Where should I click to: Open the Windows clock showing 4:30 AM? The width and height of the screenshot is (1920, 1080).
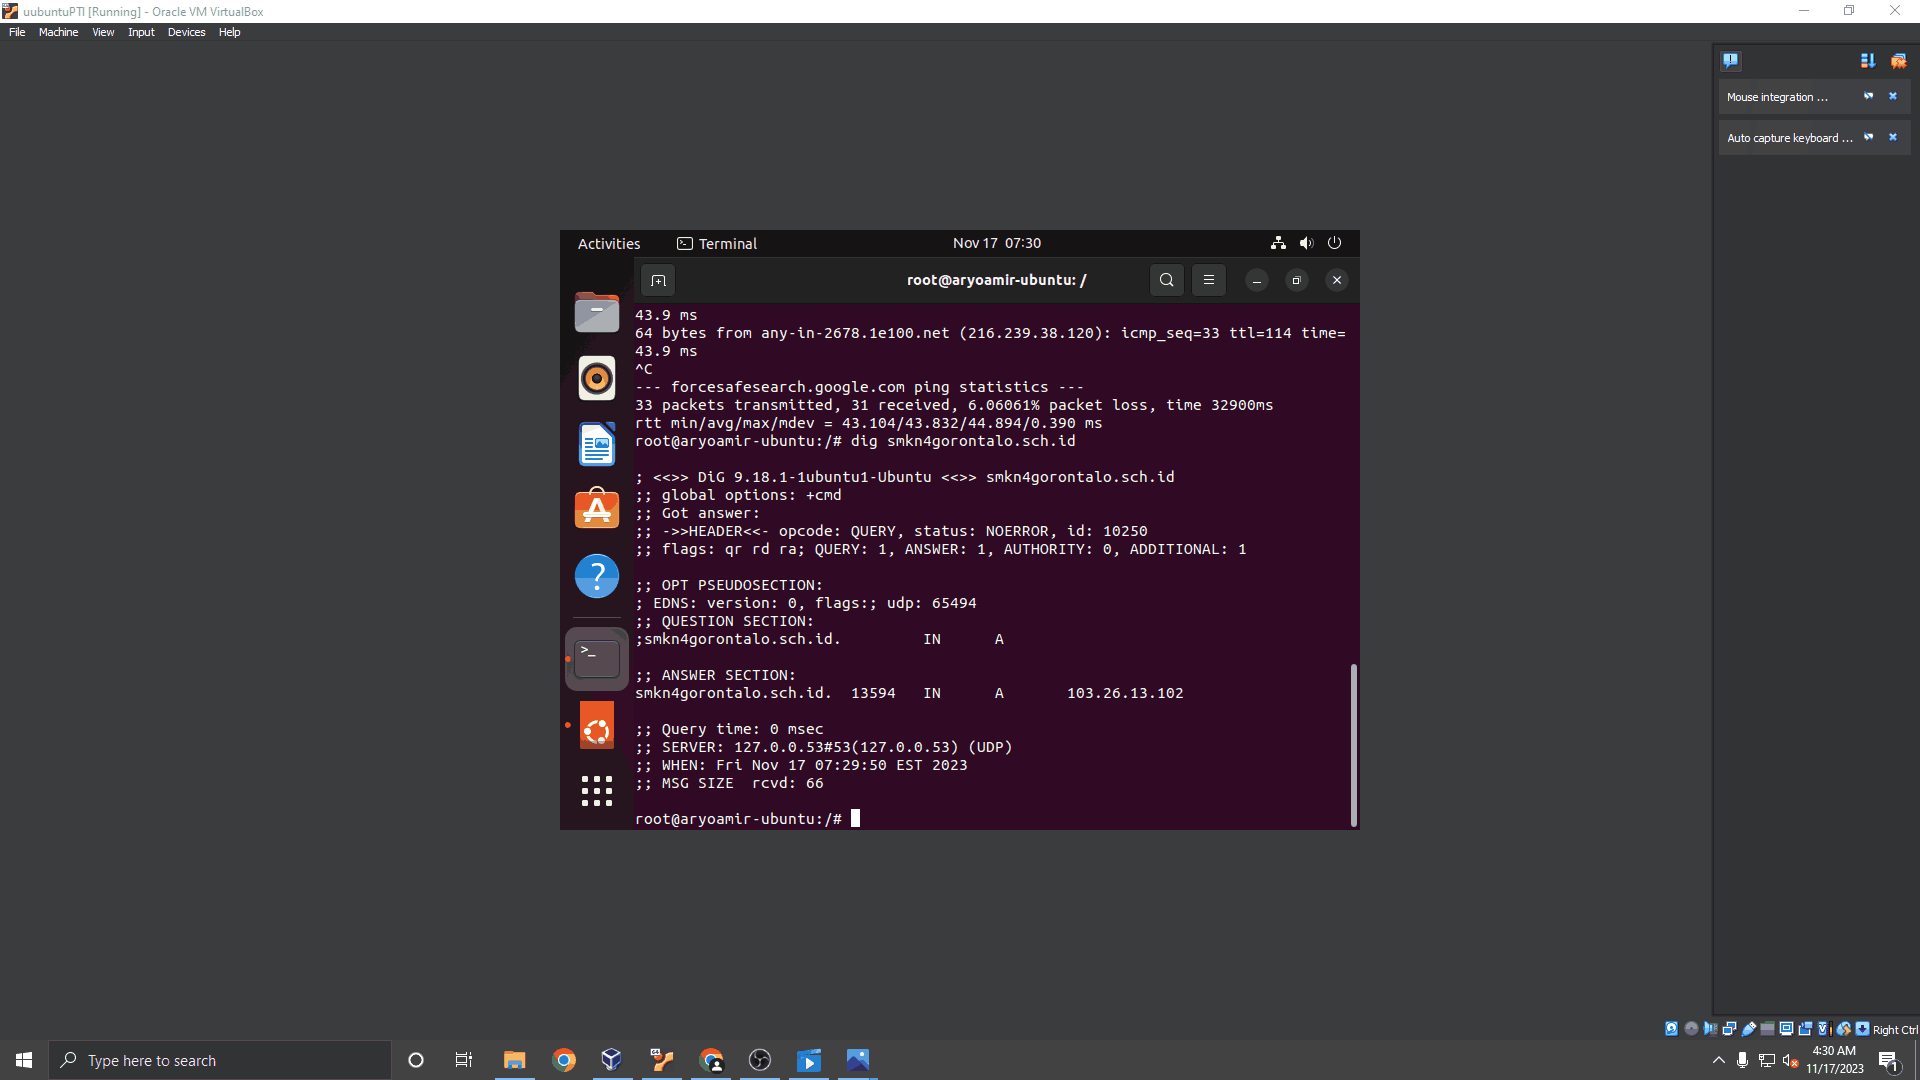[1834, 1060]
